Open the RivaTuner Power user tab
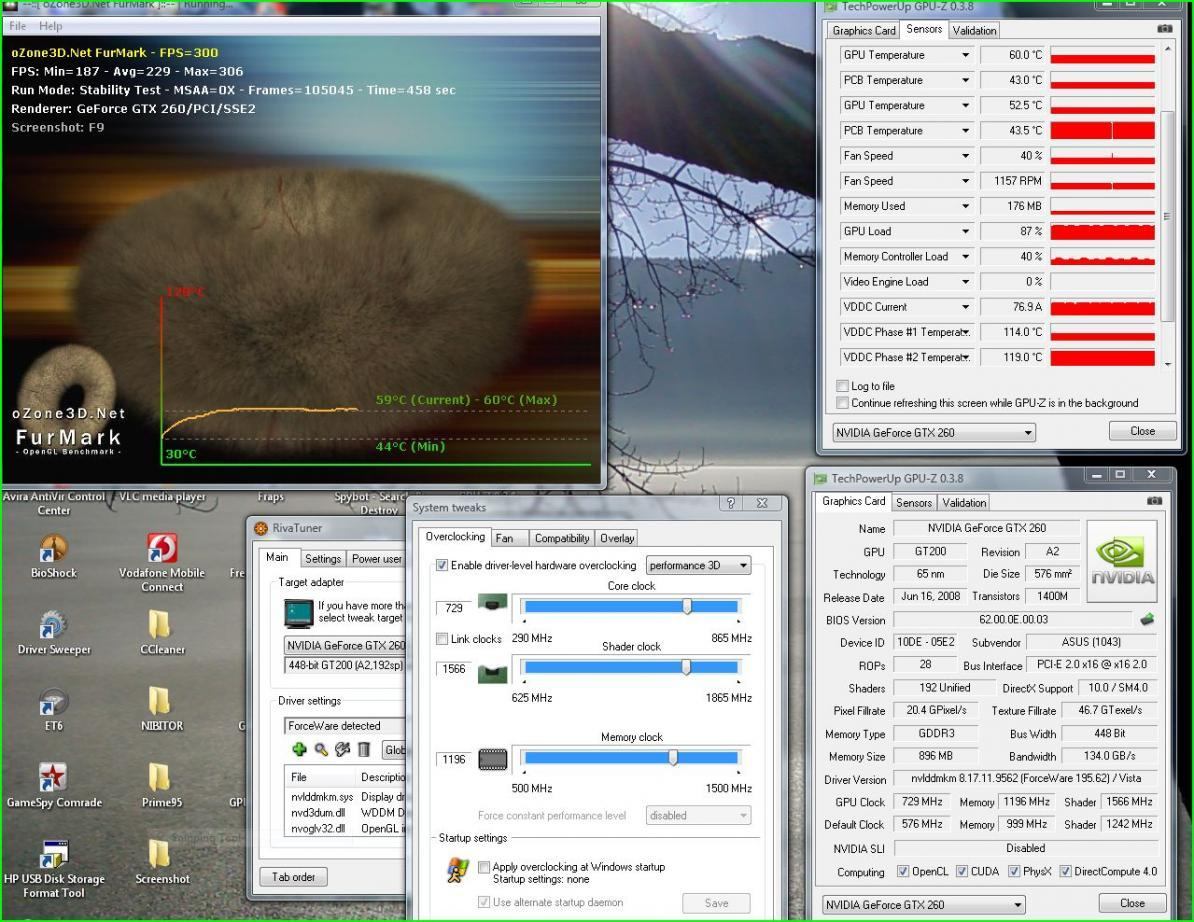 376,559
